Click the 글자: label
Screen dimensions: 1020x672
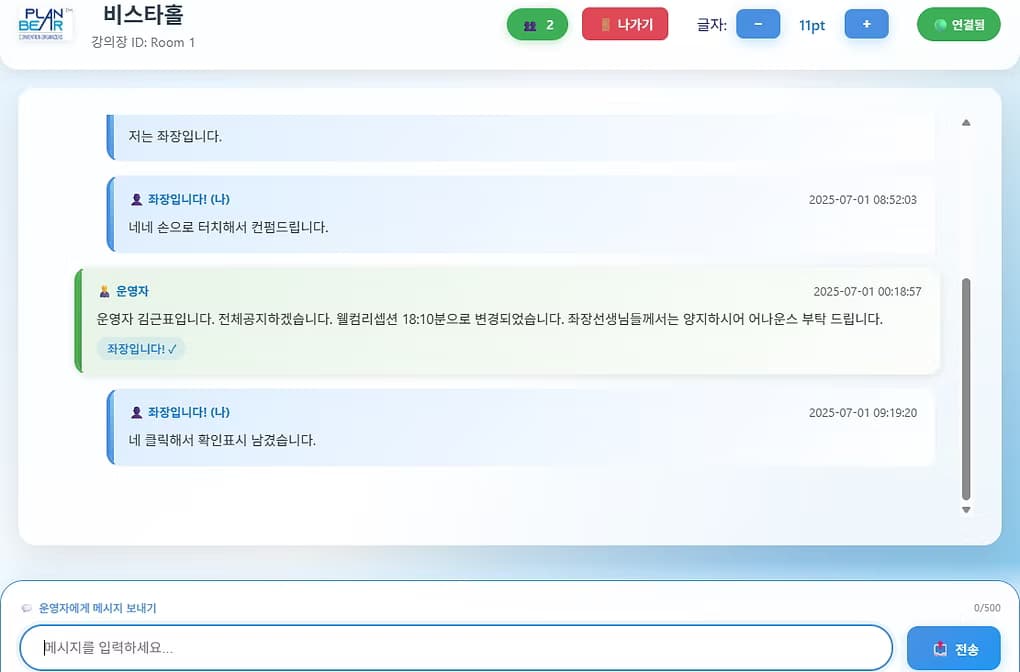[712, 25]
